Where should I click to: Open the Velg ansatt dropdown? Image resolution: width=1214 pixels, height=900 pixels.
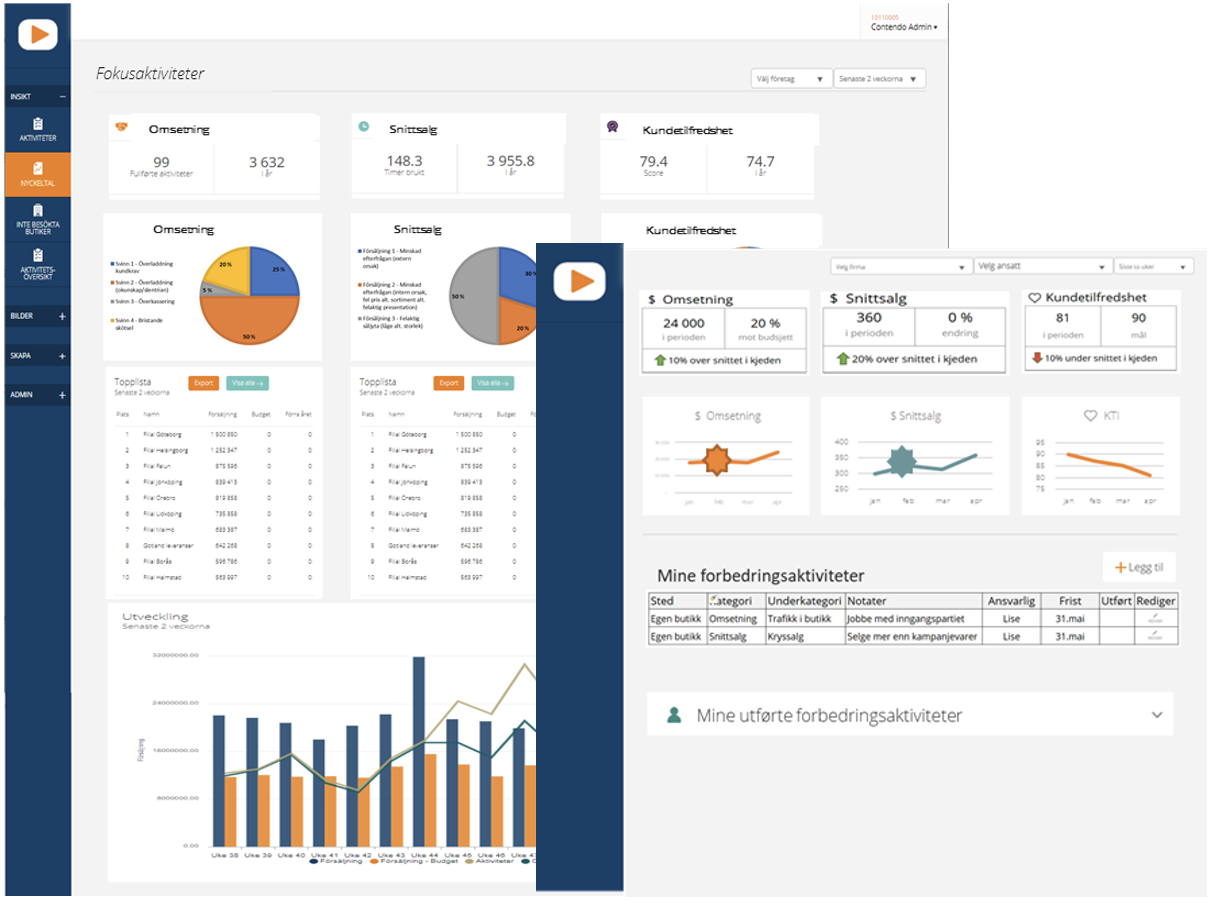pos(1043,267)
